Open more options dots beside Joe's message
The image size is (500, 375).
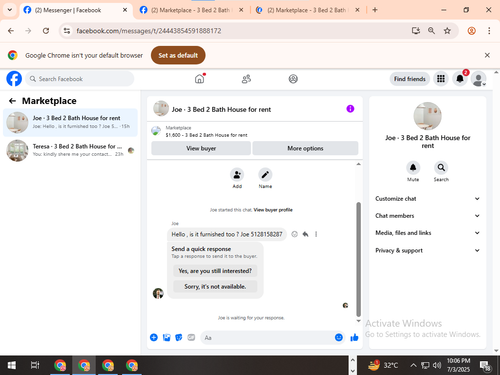coord(316,234)
